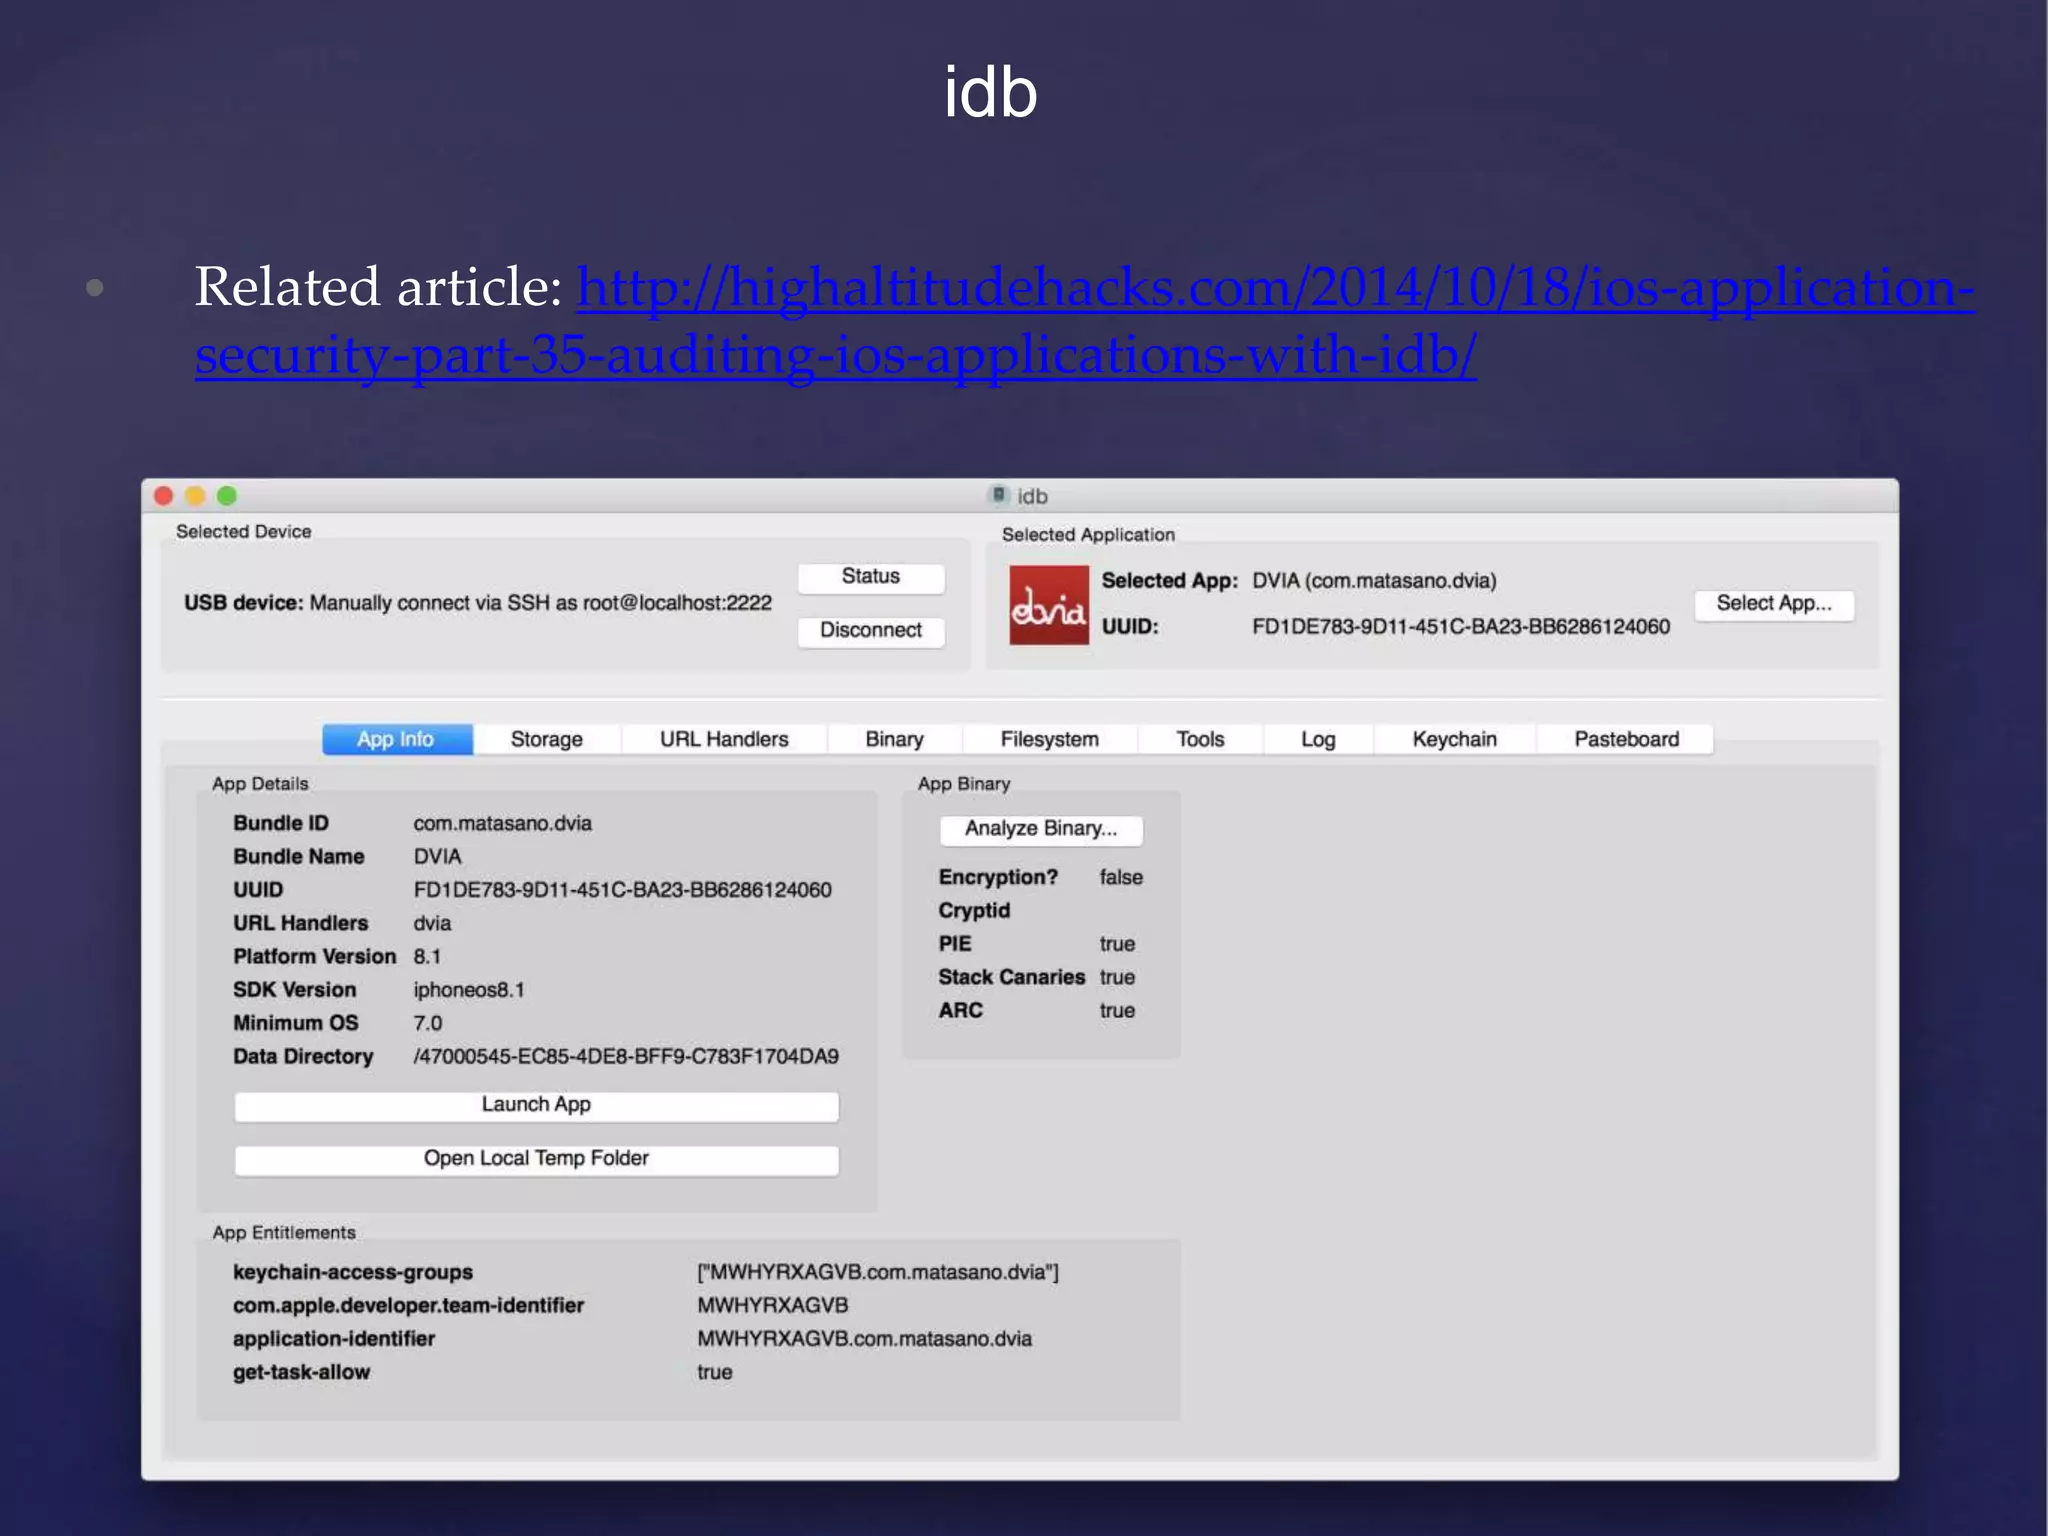Click the Stack Canaries value true

[x=1117, y=977]
